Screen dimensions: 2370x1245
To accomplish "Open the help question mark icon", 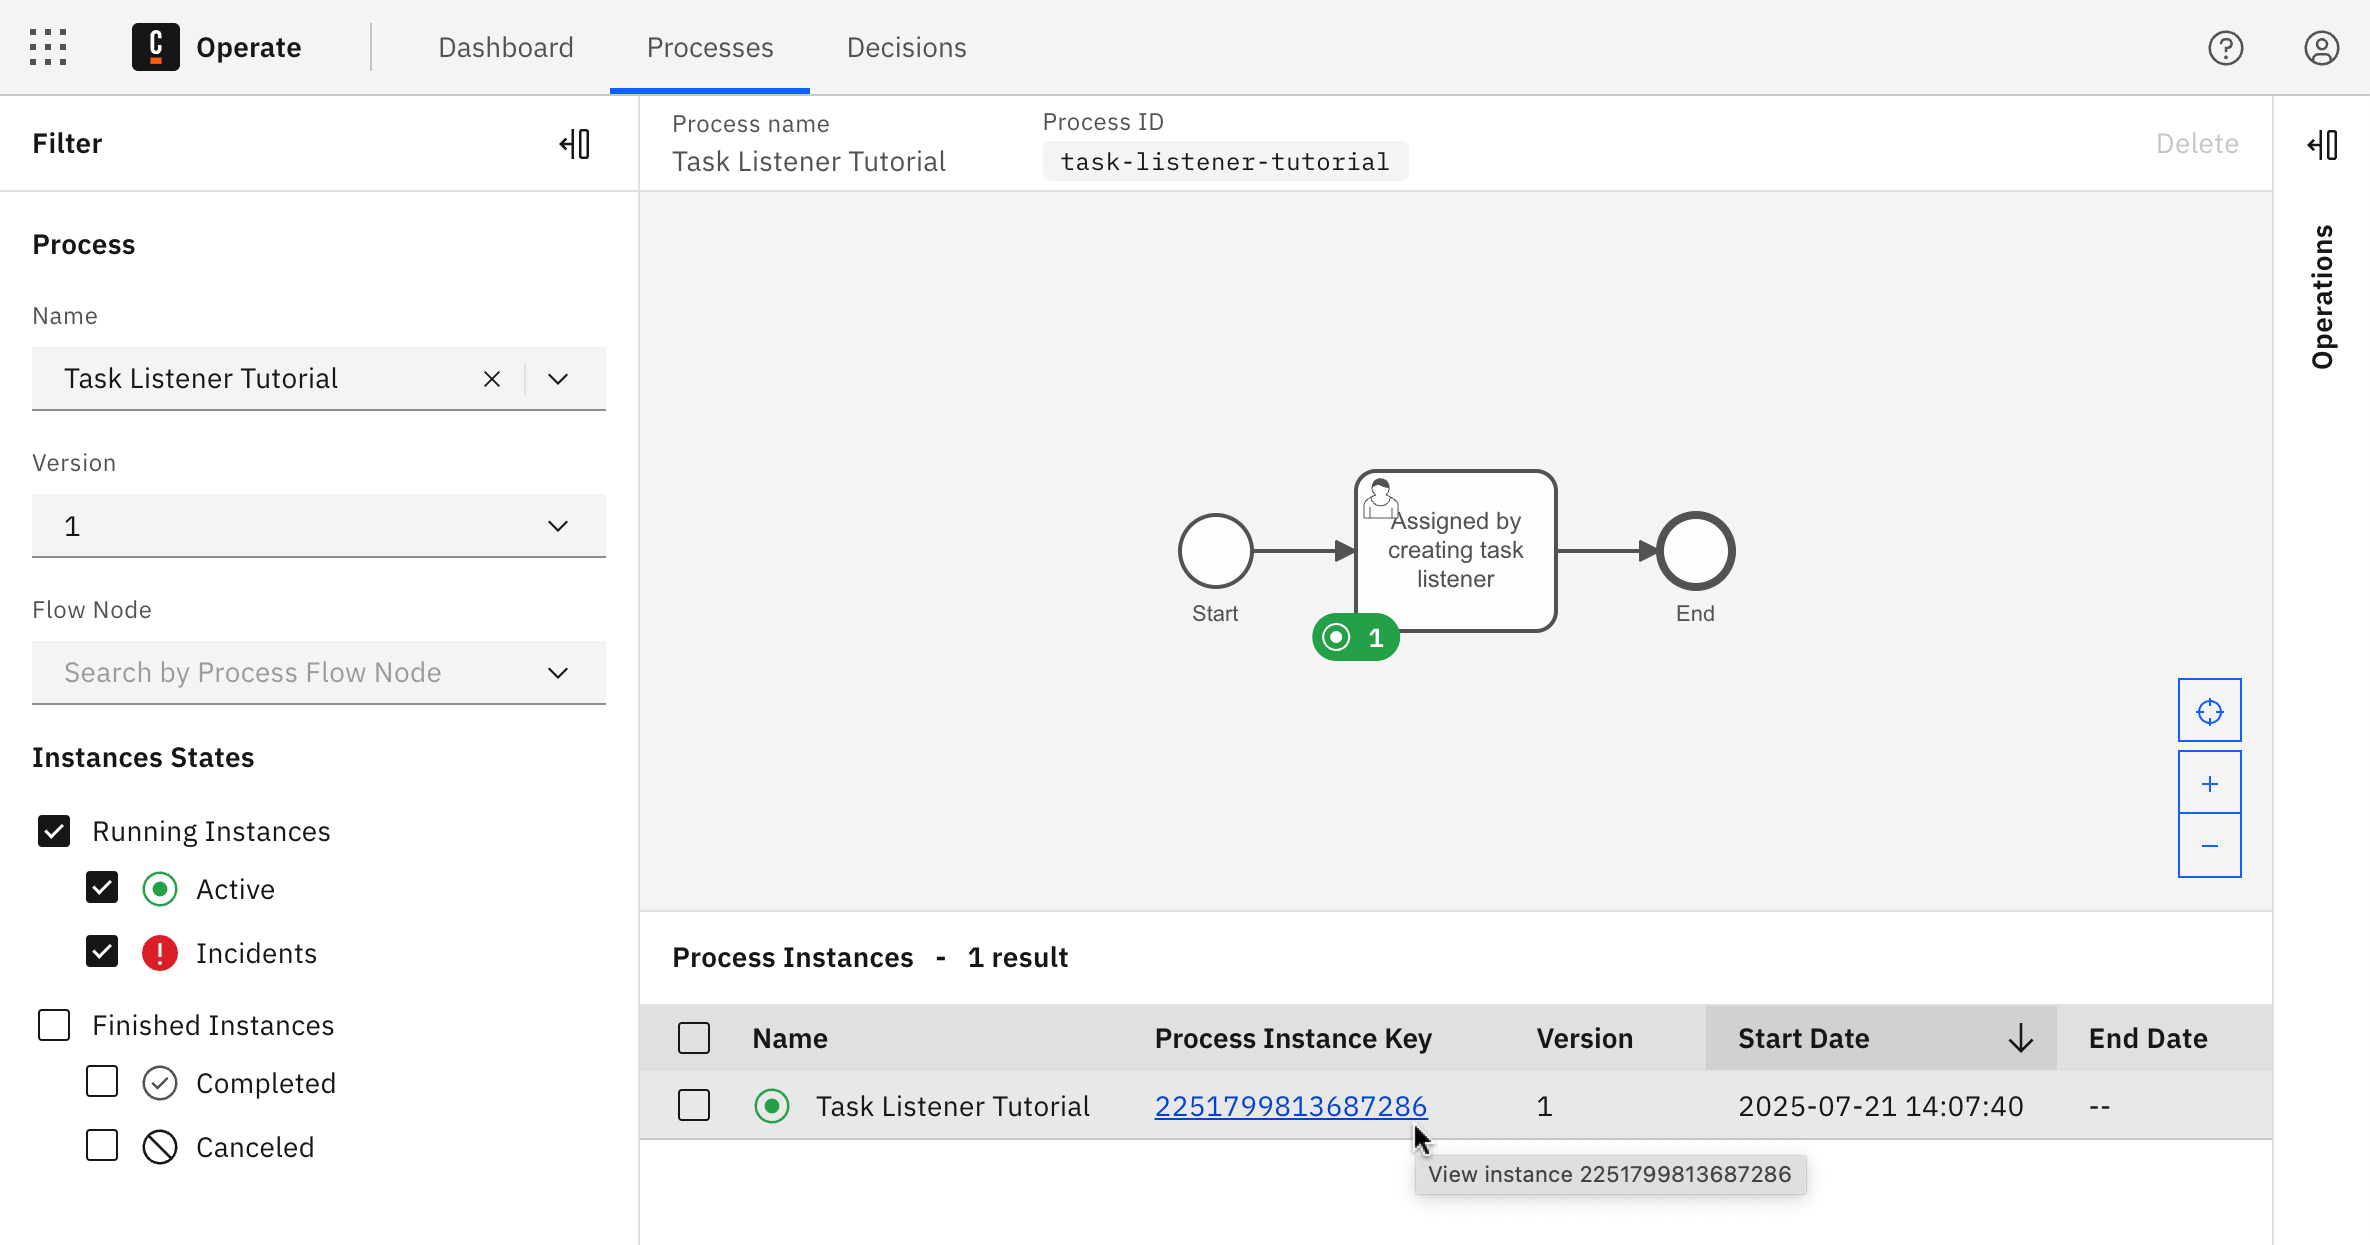I will (2226, 47).
